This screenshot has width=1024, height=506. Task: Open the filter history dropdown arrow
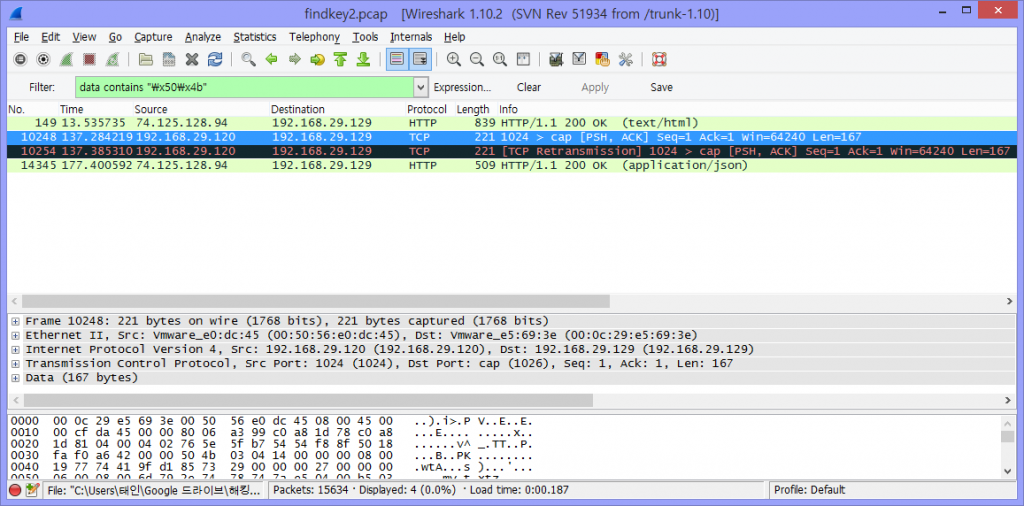point(421,87)
